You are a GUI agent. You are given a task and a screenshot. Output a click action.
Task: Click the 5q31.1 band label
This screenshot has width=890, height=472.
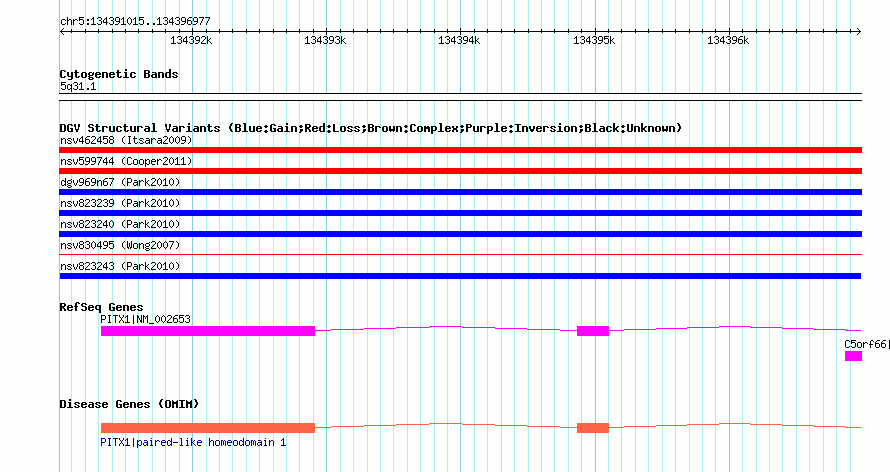pyautogui.click(x=78, y=86)
